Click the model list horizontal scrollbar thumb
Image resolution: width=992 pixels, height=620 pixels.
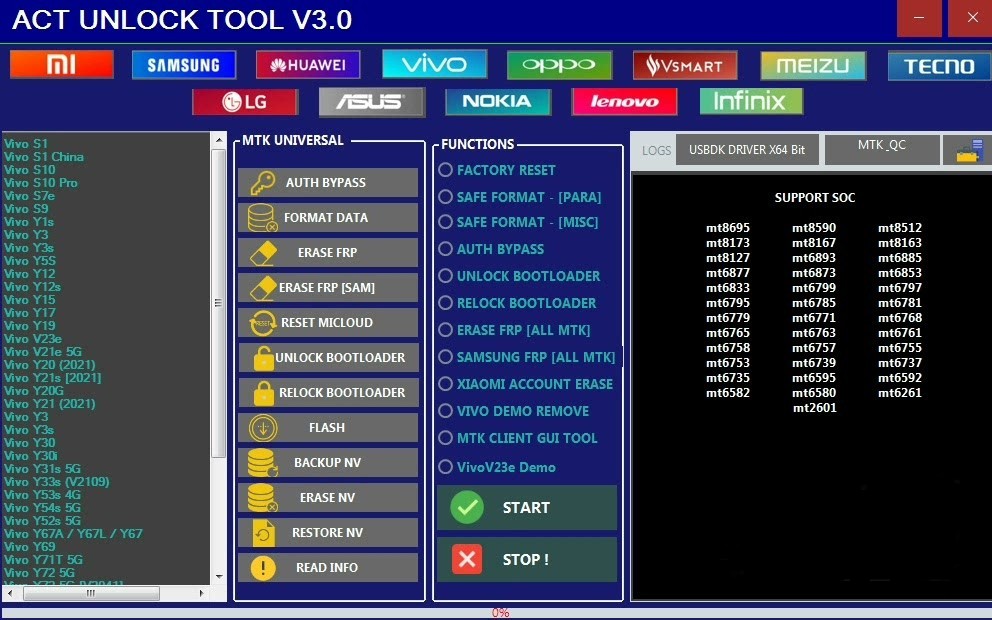(91, 593)
